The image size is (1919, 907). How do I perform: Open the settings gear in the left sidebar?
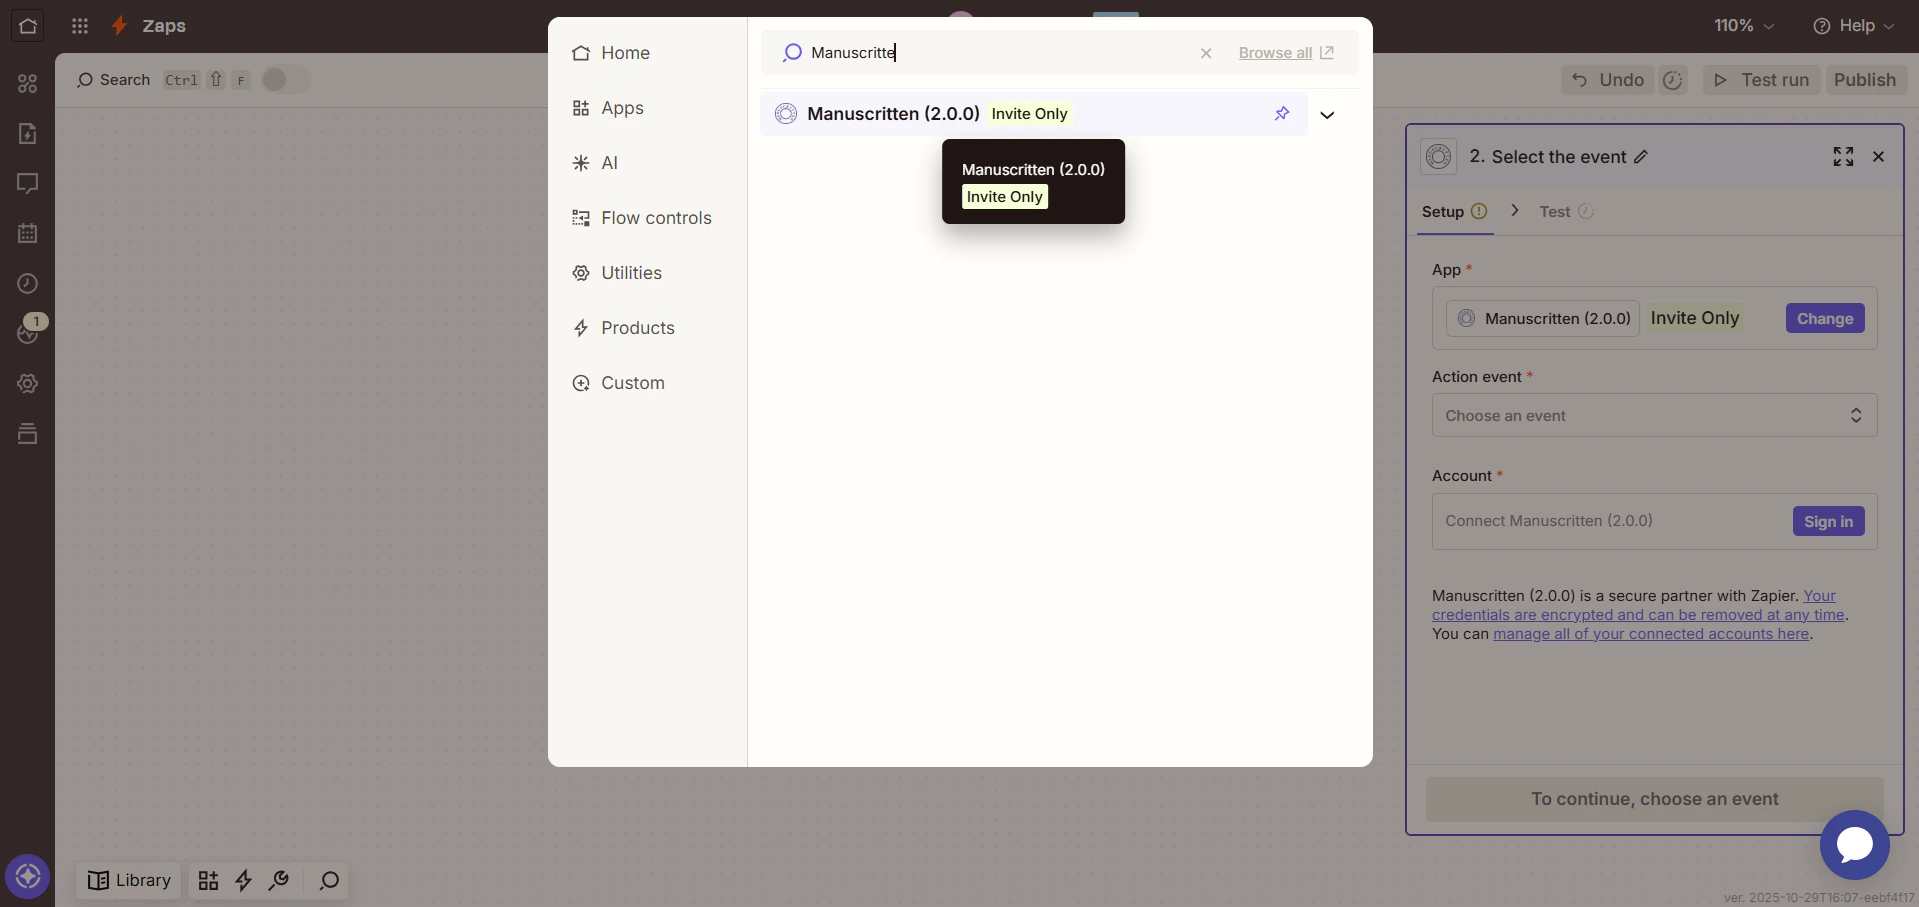pos(27,384)
